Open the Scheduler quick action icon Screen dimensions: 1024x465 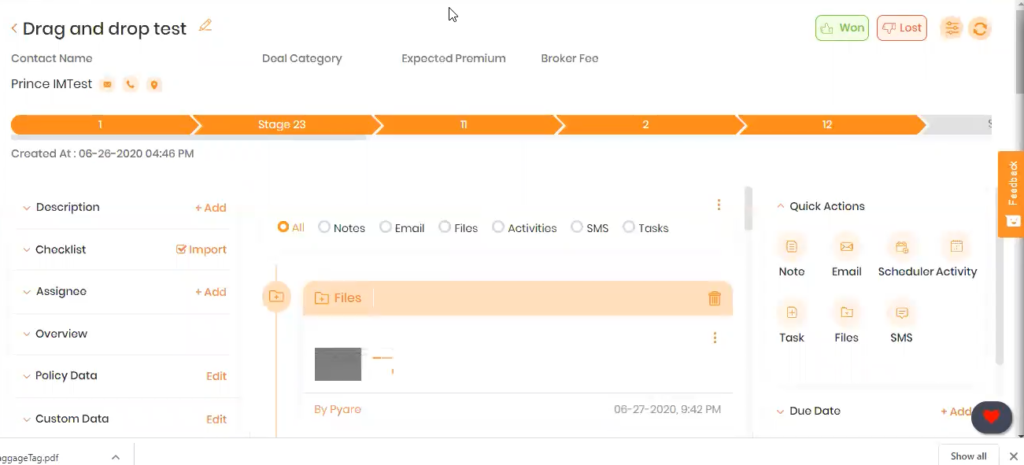click(901, 247)
